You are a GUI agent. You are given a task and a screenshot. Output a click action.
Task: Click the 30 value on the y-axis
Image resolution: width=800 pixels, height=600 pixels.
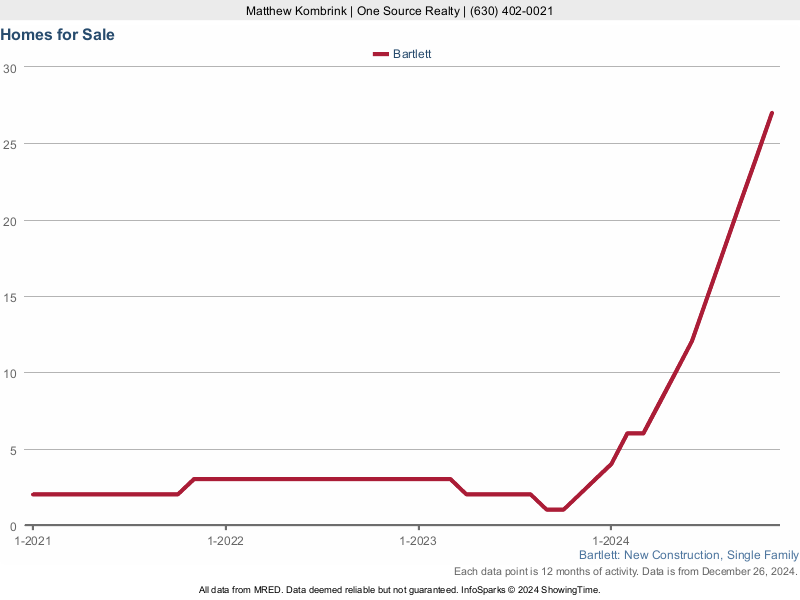point(10,68)
